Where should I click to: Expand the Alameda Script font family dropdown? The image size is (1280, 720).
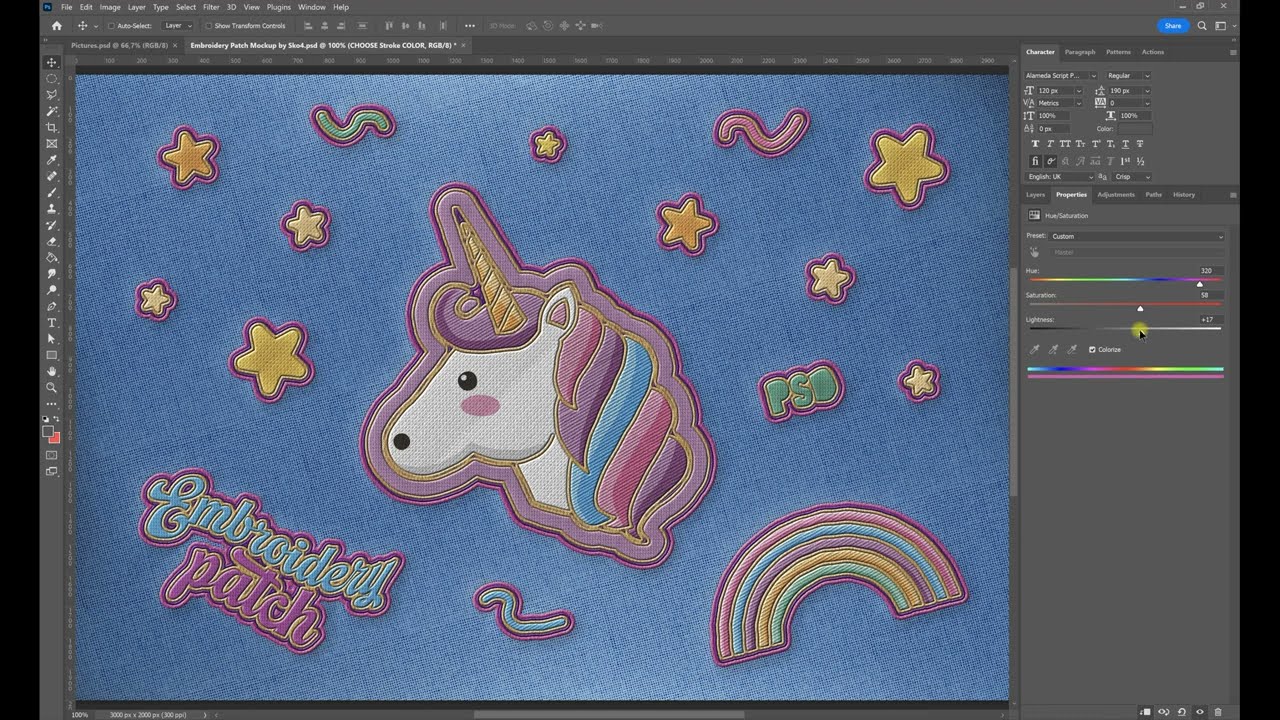(1061, 76)
